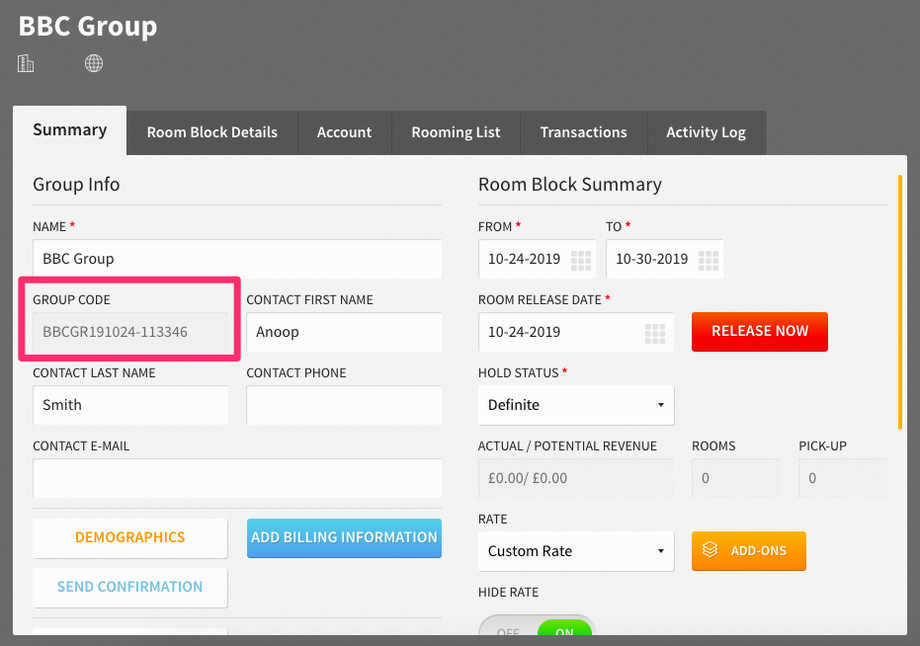Go to the Rooming List tab
This screenshot has height=646, width=920.
pos(456,133)
